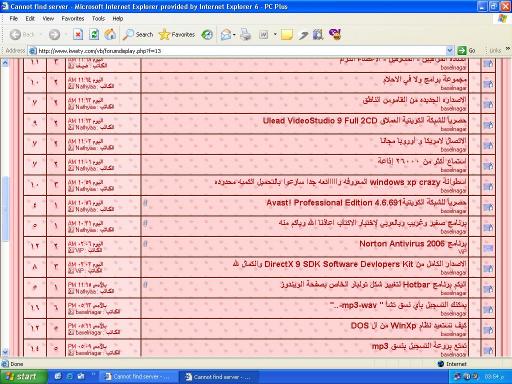Click the Forward navigation button
This screenshot has height=384, width=512.
54,34
